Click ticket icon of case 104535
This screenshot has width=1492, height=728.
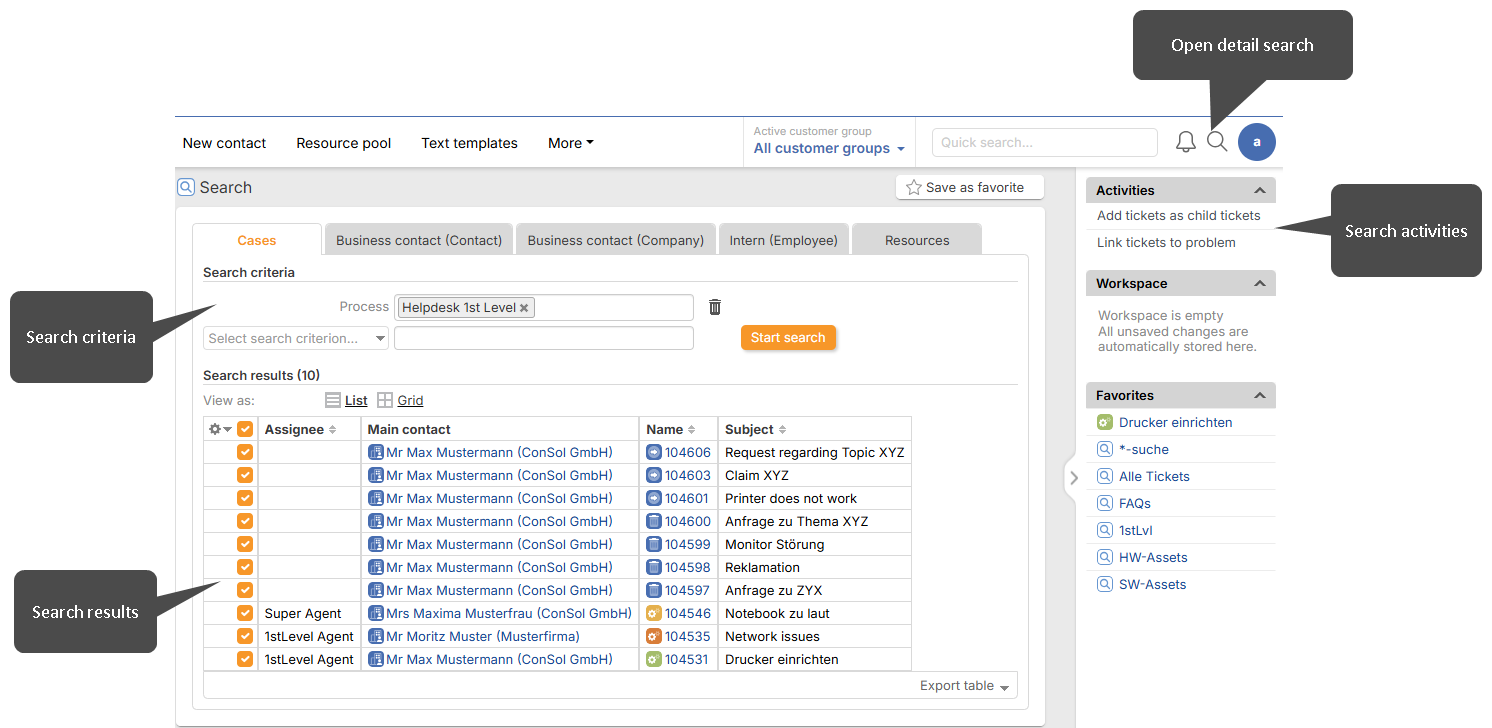tap(654, 636)
